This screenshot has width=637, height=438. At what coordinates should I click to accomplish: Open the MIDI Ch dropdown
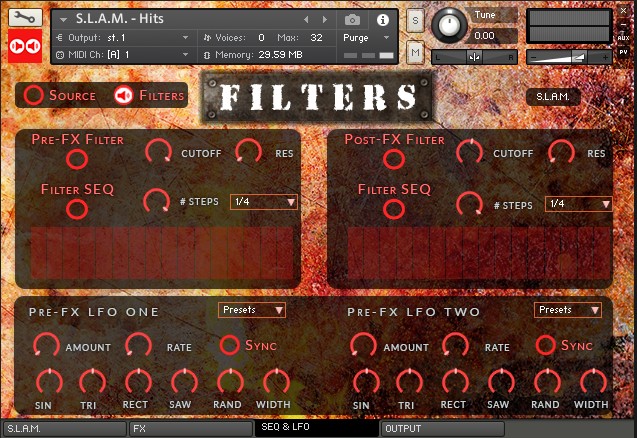tap(122, 54)
